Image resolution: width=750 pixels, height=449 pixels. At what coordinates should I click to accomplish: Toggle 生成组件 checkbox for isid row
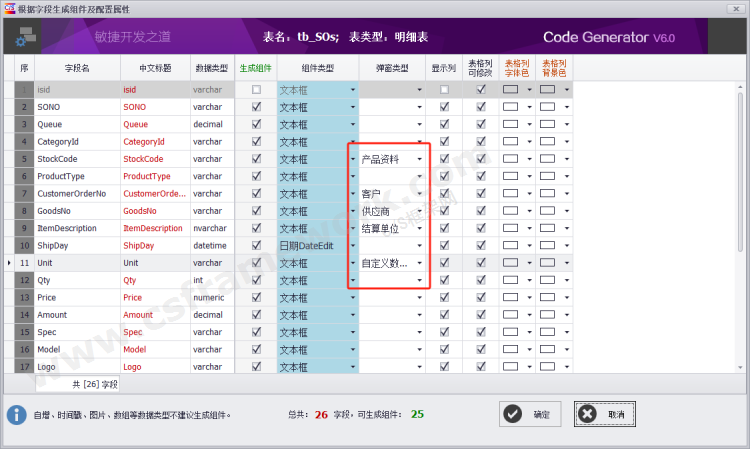click(x=256, y=89)
